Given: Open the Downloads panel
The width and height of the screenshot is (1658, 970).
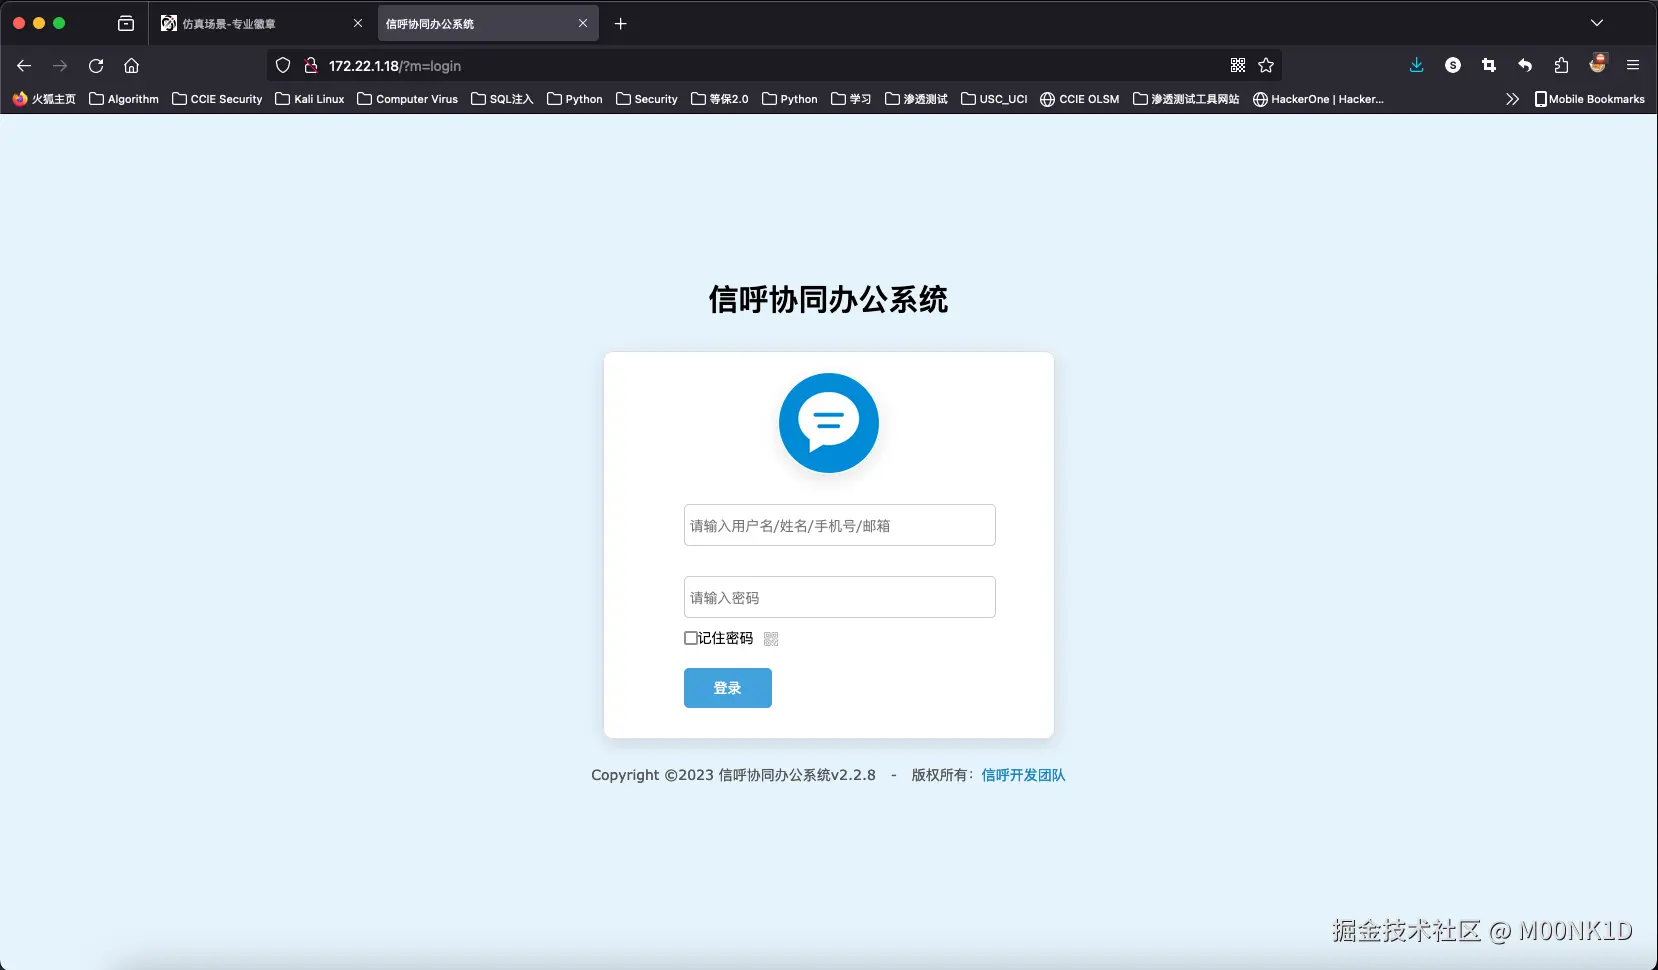Looking at the screenshot, I should pos(1416,66).
